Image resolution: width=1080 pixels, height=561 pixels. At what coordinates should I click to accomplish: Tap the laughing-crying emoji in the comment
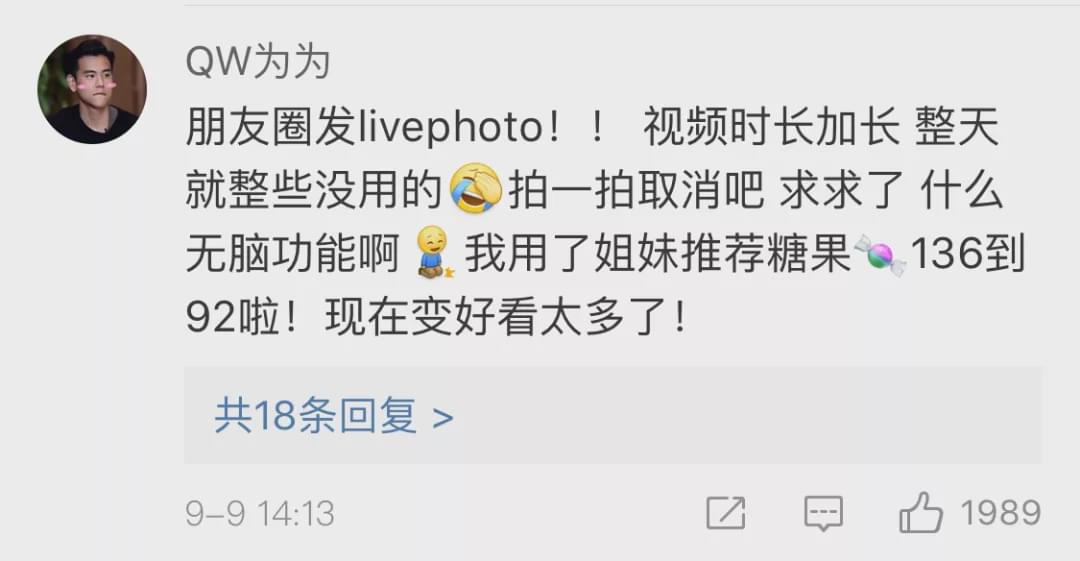tap(476, 187)
